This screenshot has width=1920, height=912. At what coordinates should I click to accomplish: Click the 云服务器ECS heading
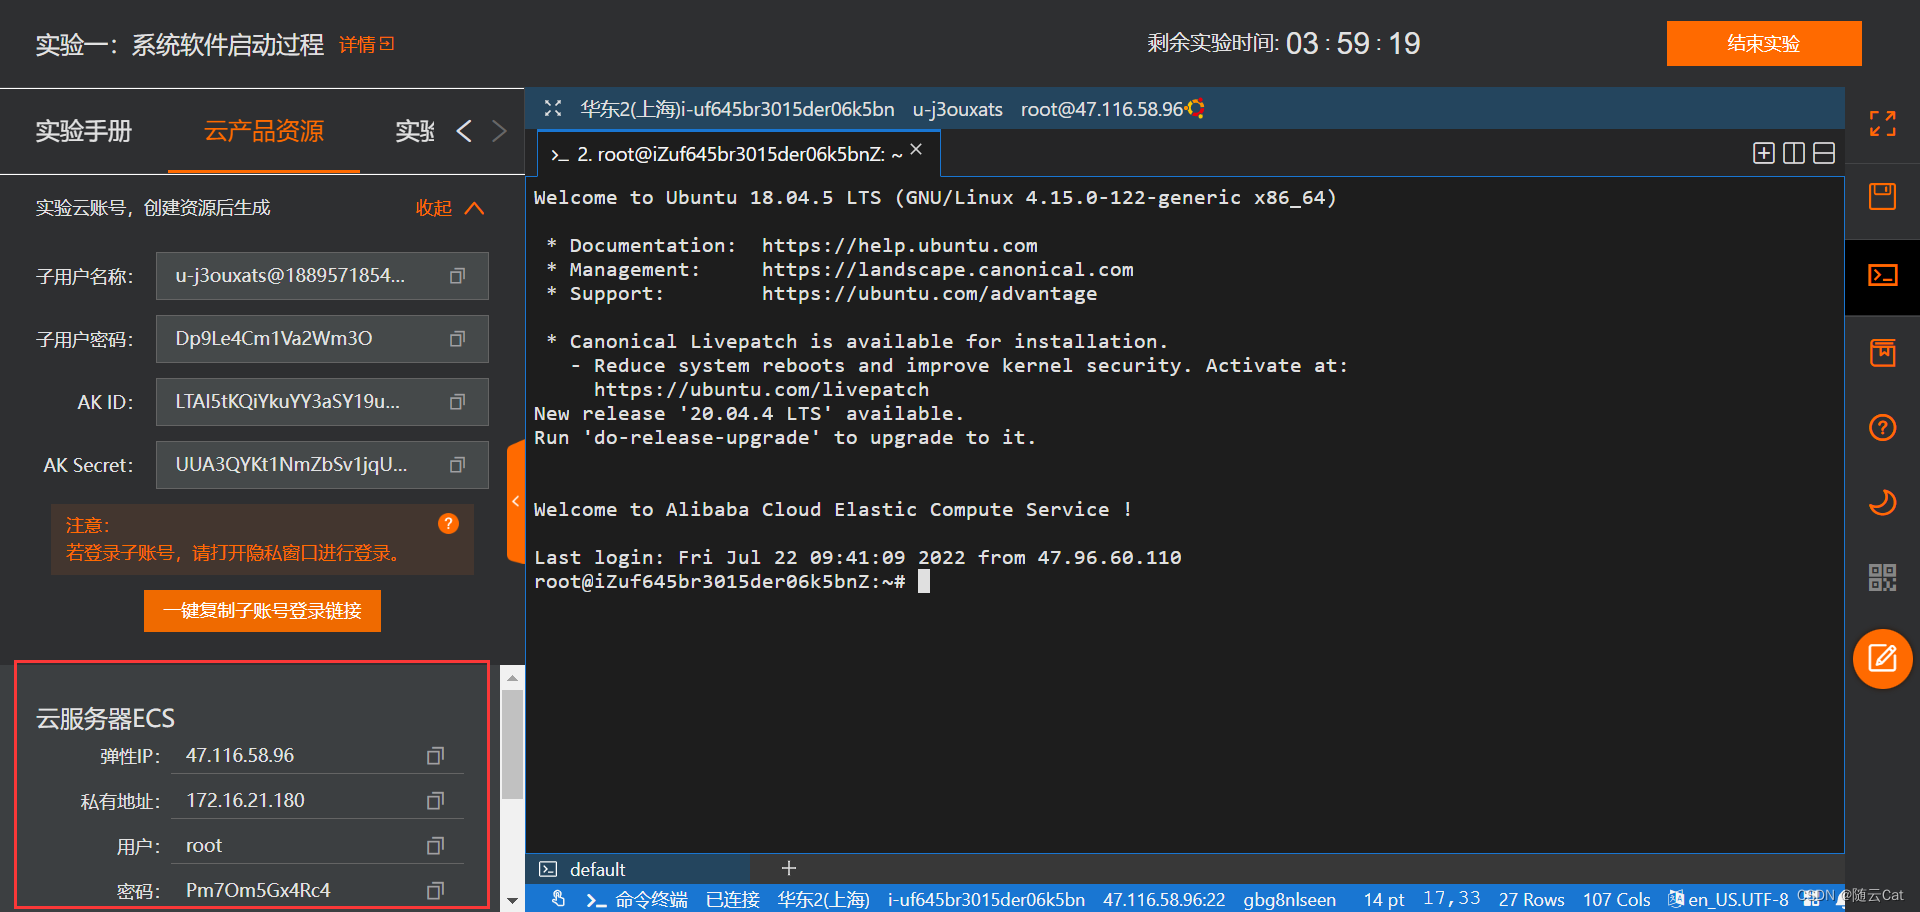(x=105, y=719)
